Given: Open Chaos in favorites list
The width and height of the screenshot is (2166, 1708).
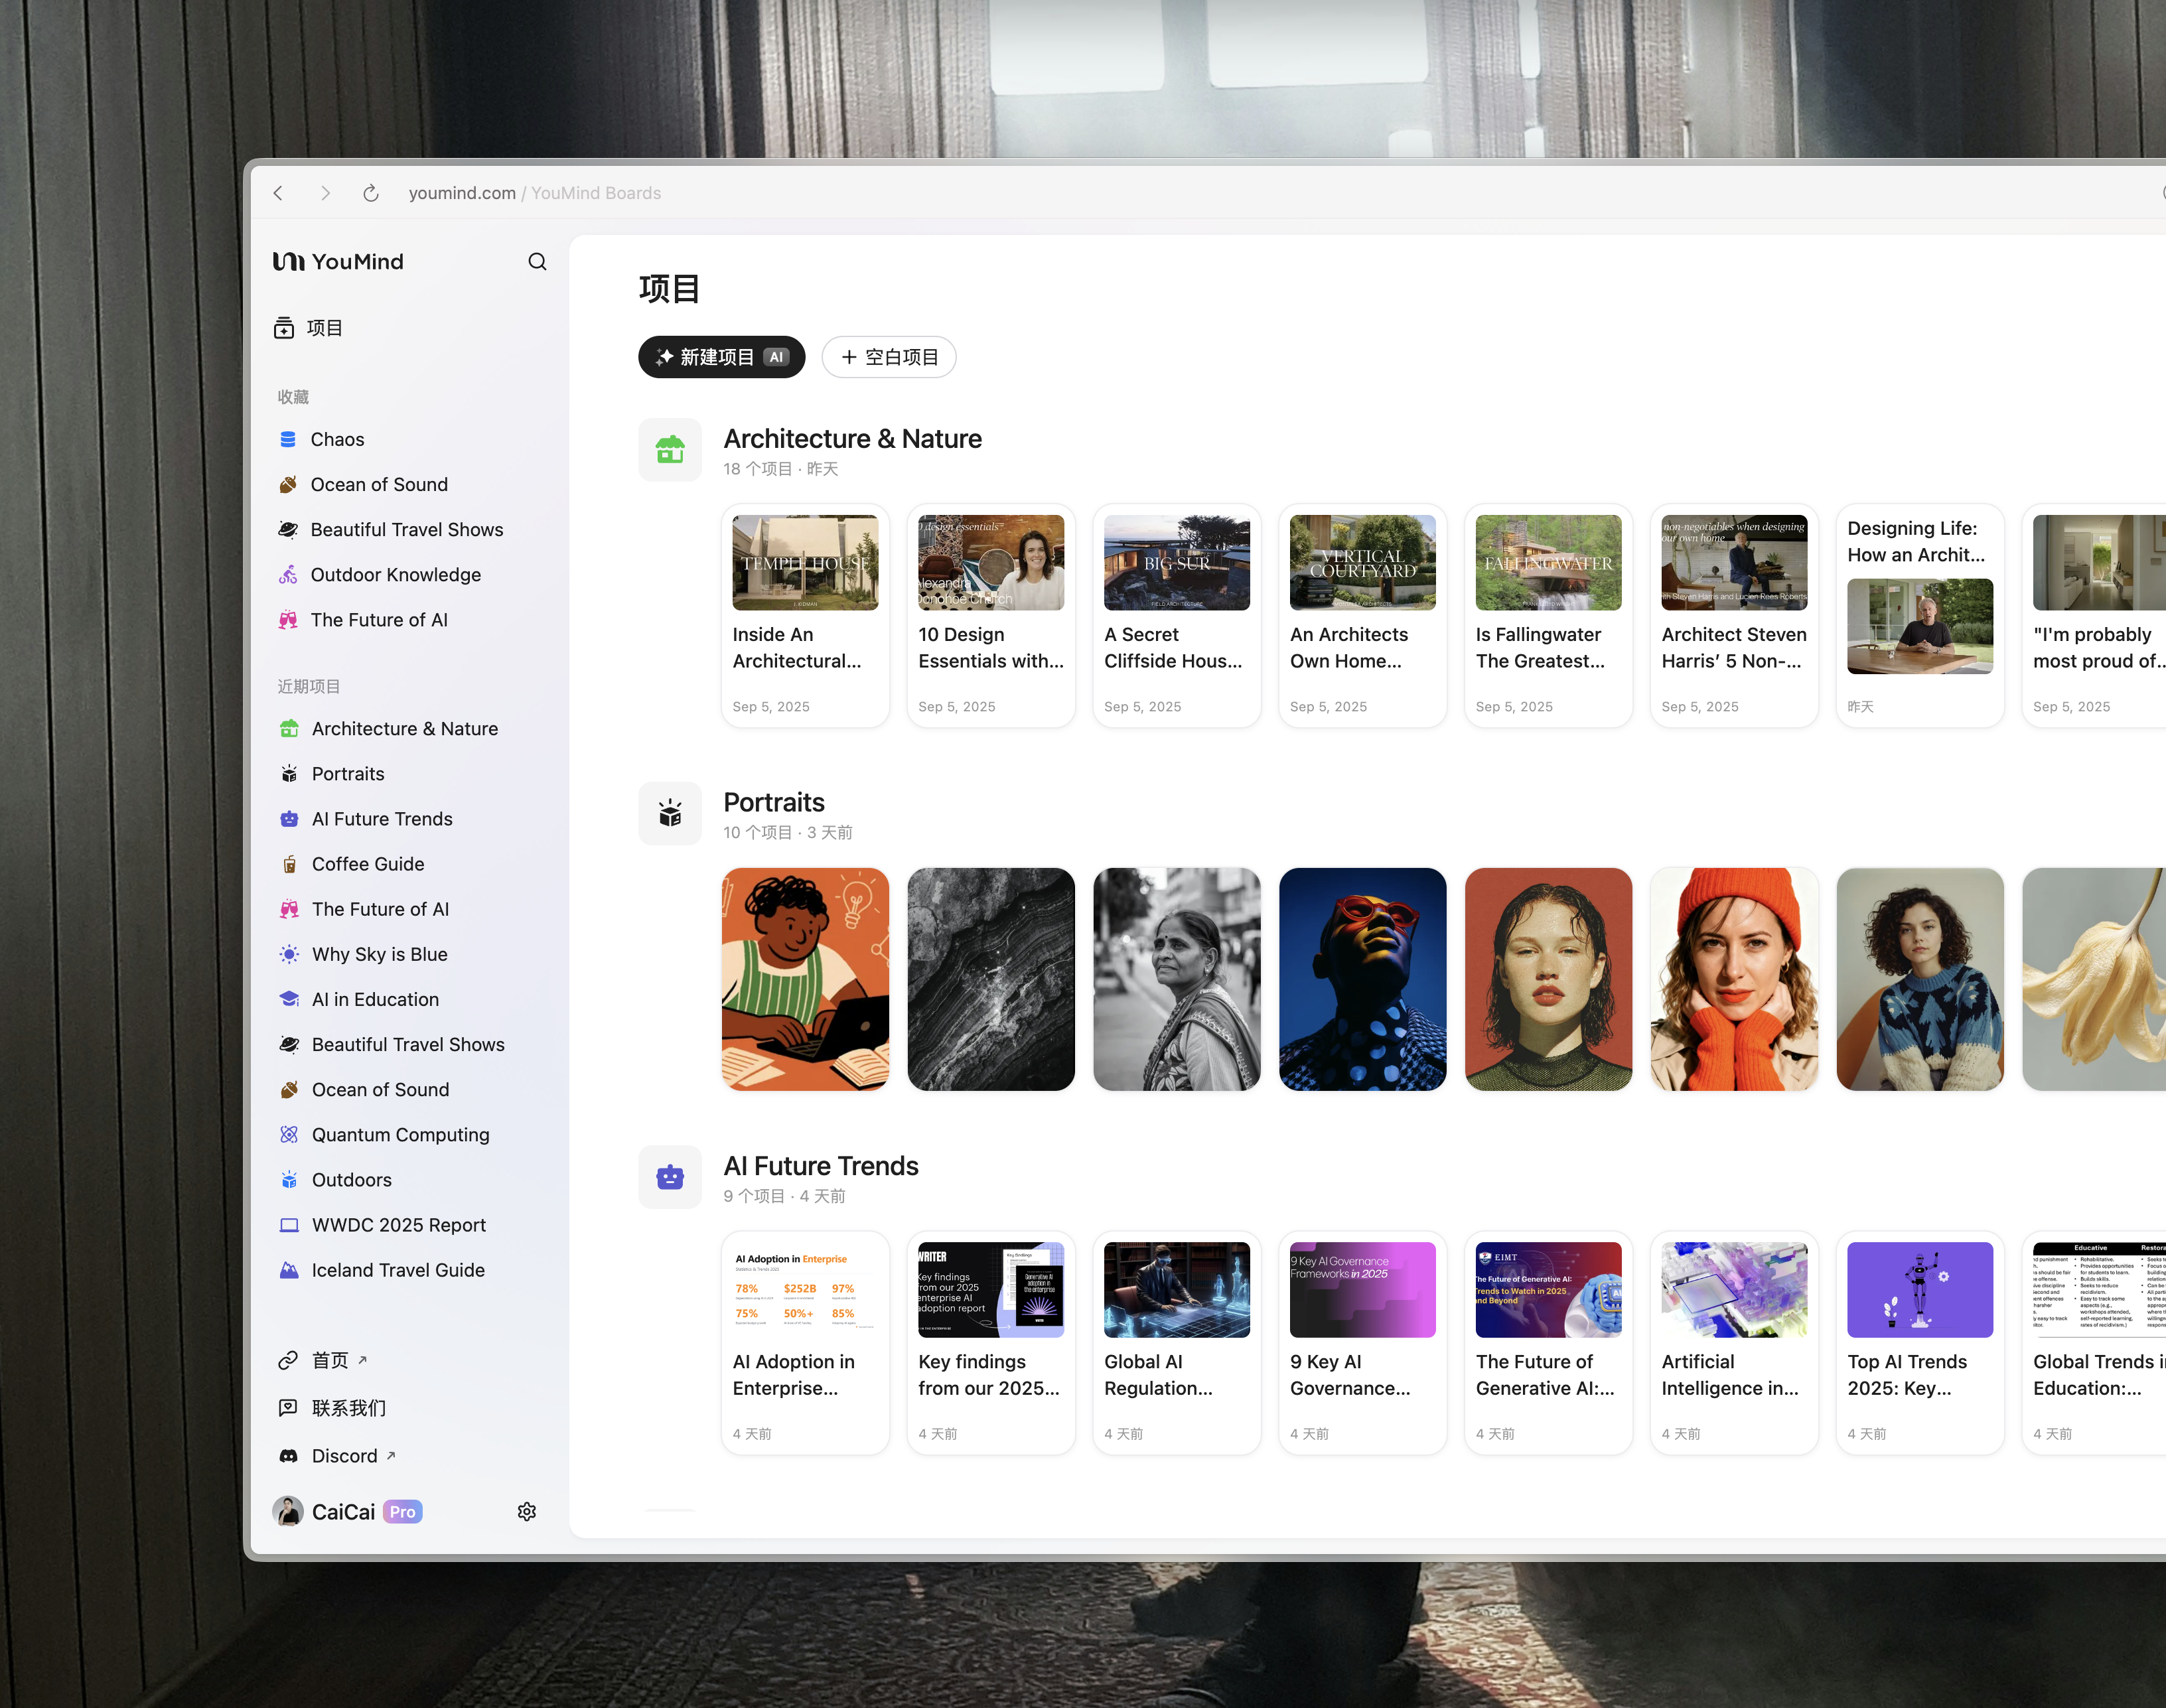Looking at the screenshot, I should pyautogui.click(x=337, y=439).
